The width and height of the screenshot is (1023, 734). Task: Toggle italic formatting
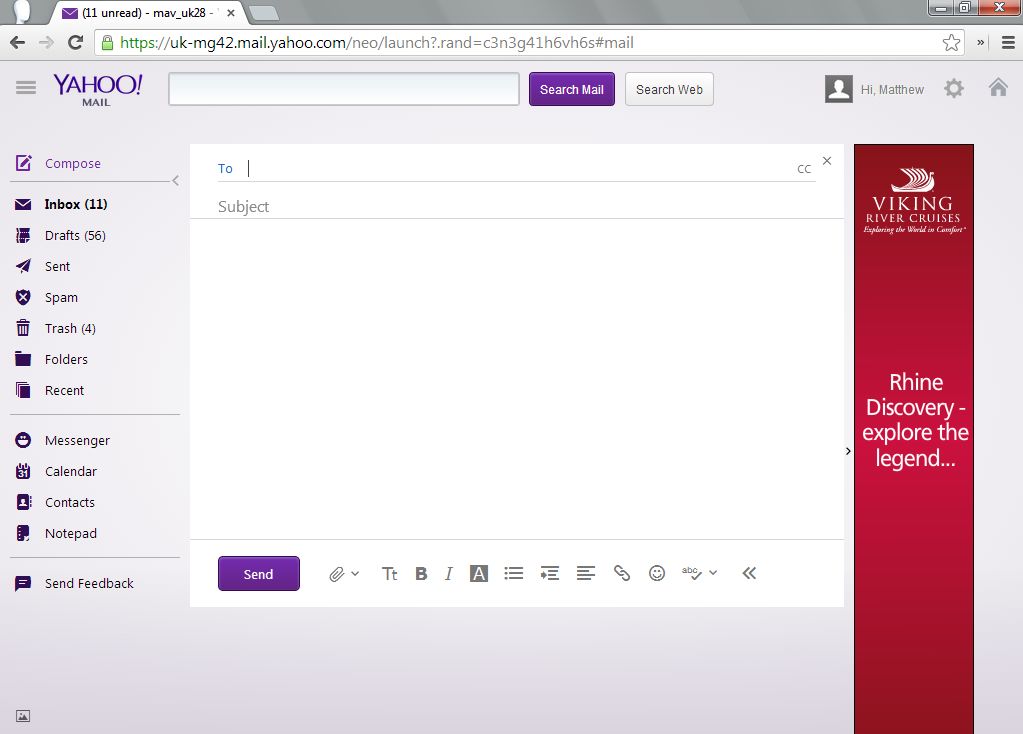click(449, 573)
